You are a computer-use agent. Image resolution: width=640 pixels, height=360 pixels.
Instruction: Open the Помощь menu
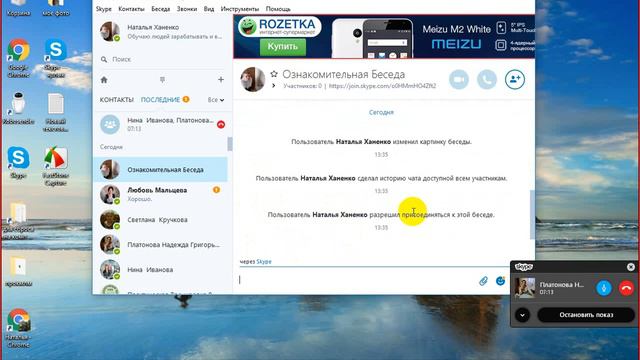click(x=278, y=9)
